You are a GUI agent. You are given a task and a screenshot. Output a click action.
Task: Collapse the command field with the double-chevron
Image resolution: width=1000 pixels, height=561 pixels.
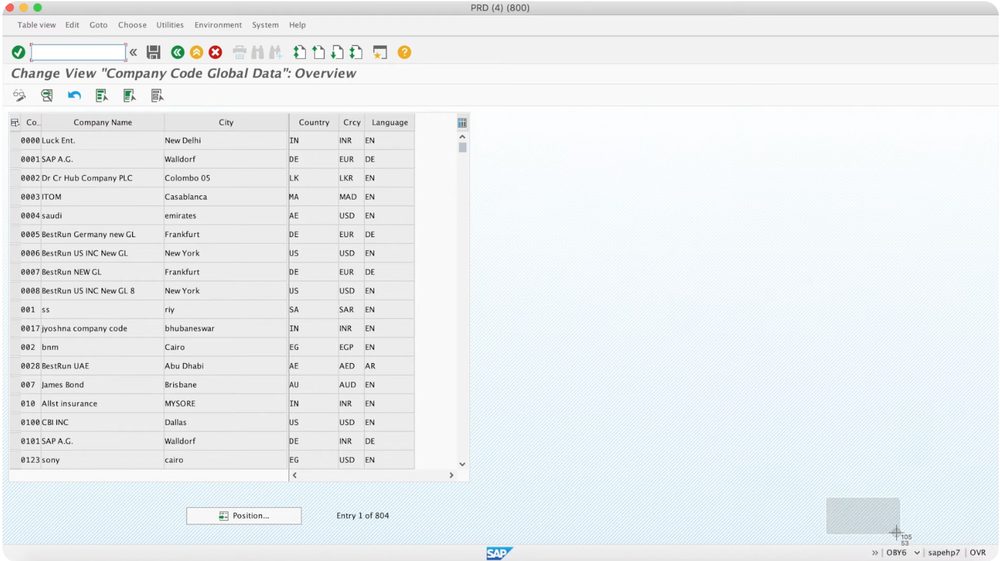[133, 52]
